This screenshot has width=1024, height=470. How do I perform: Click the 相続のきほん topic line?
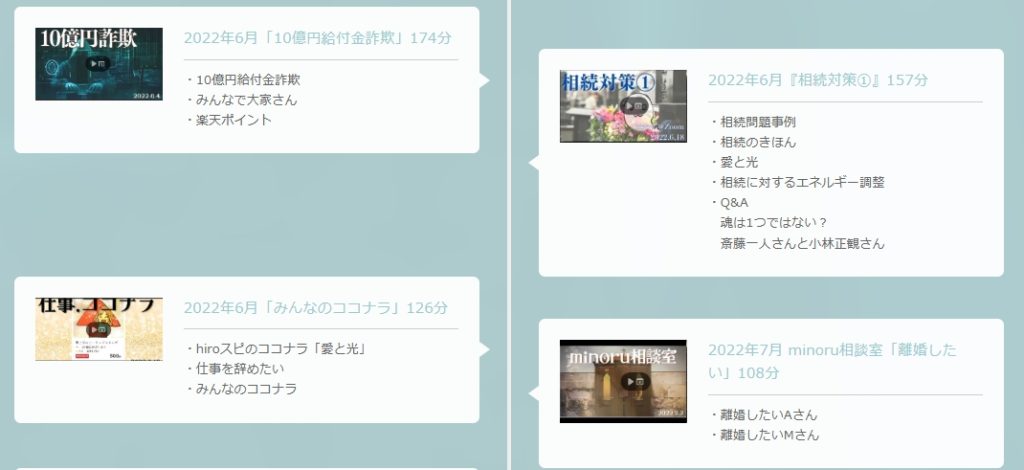(x=758, y=142)
